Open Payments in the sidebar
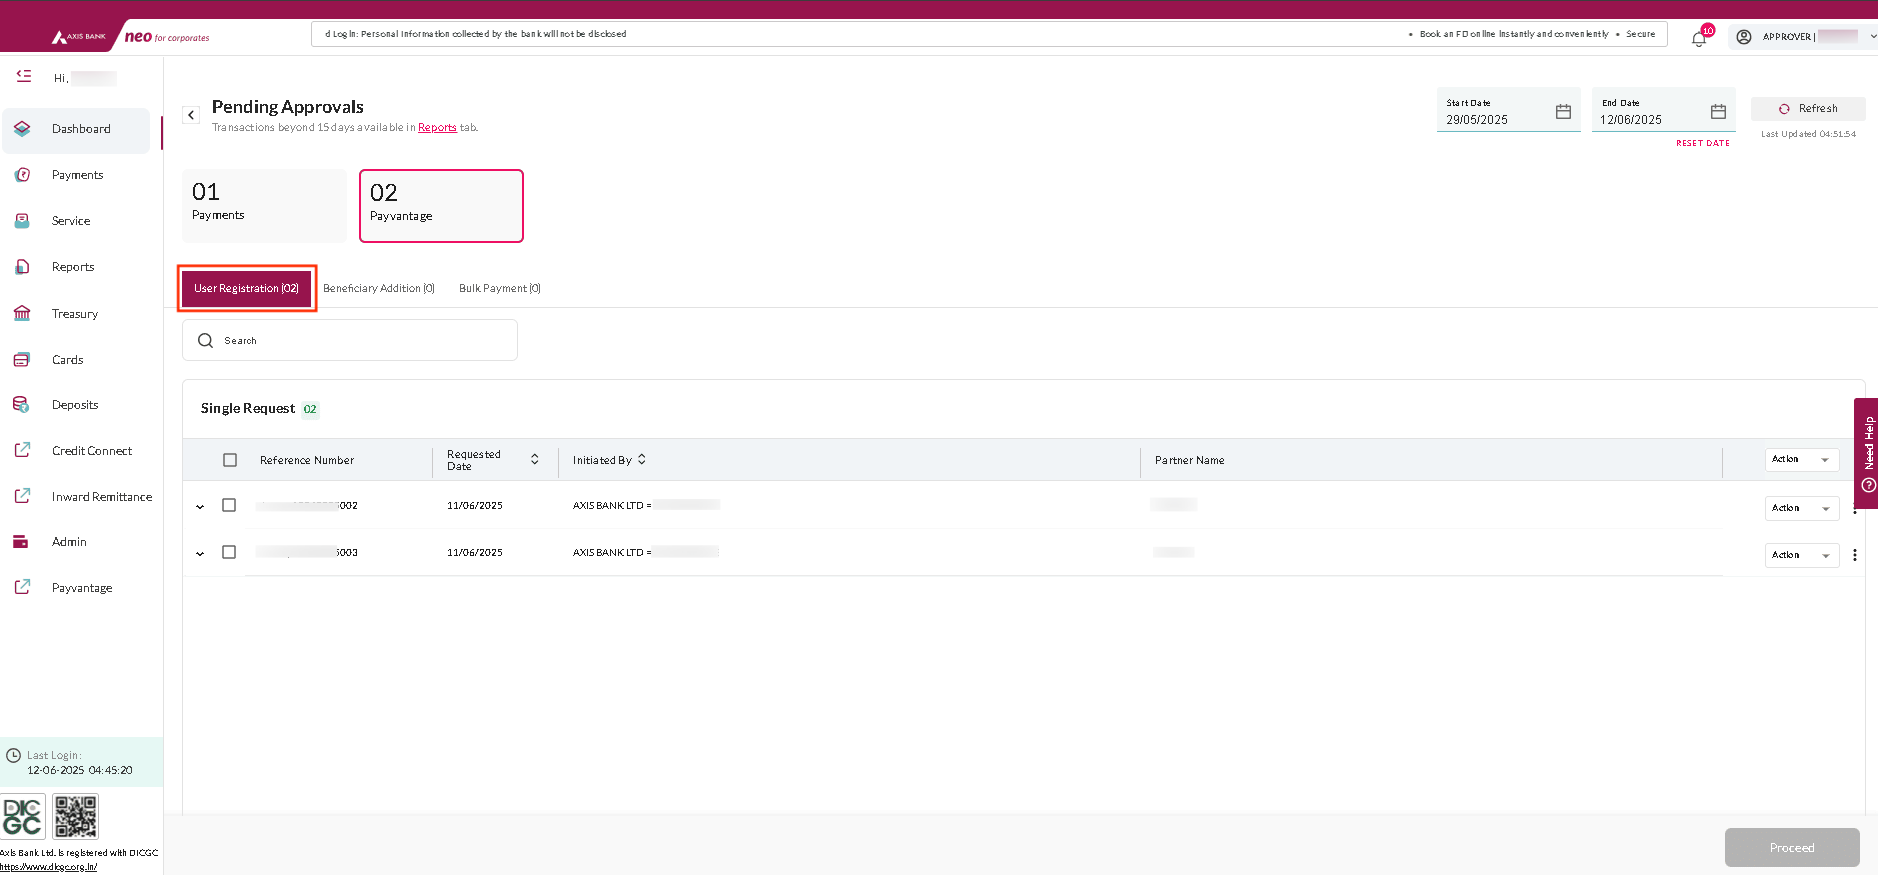This screenshot has width=1878, height=875. [77, 175]
